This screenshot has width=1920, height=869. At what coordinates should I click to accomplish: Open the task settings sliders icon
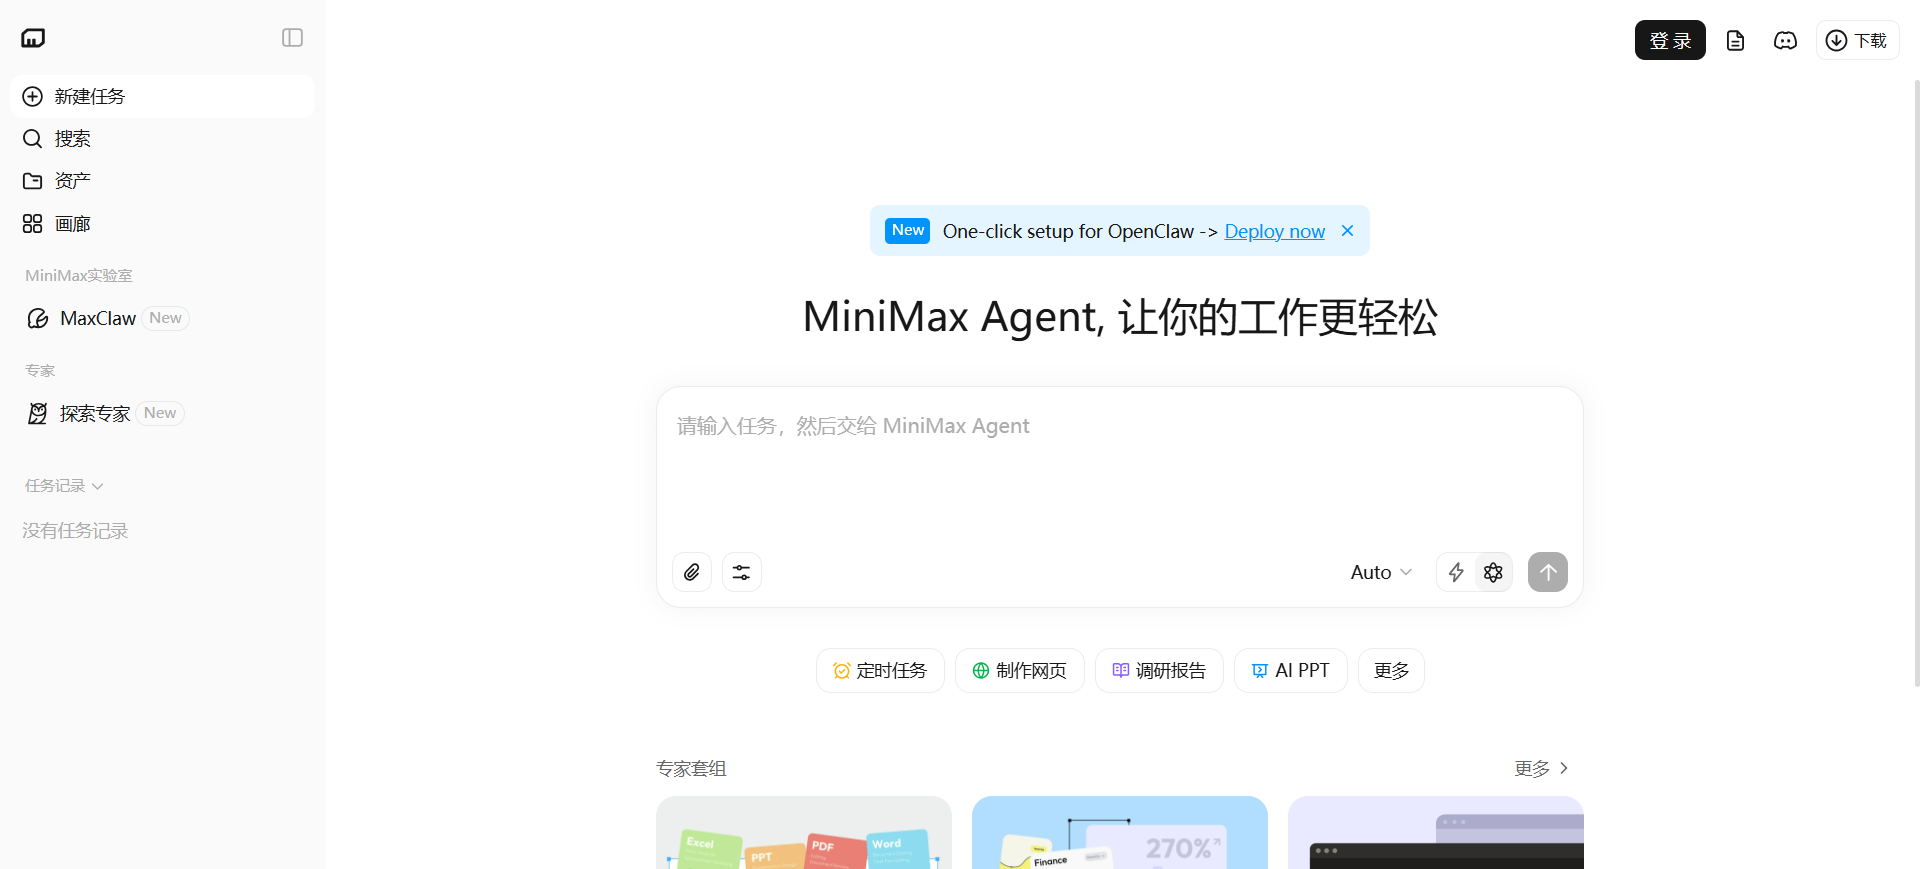click(x=742, y=572)
